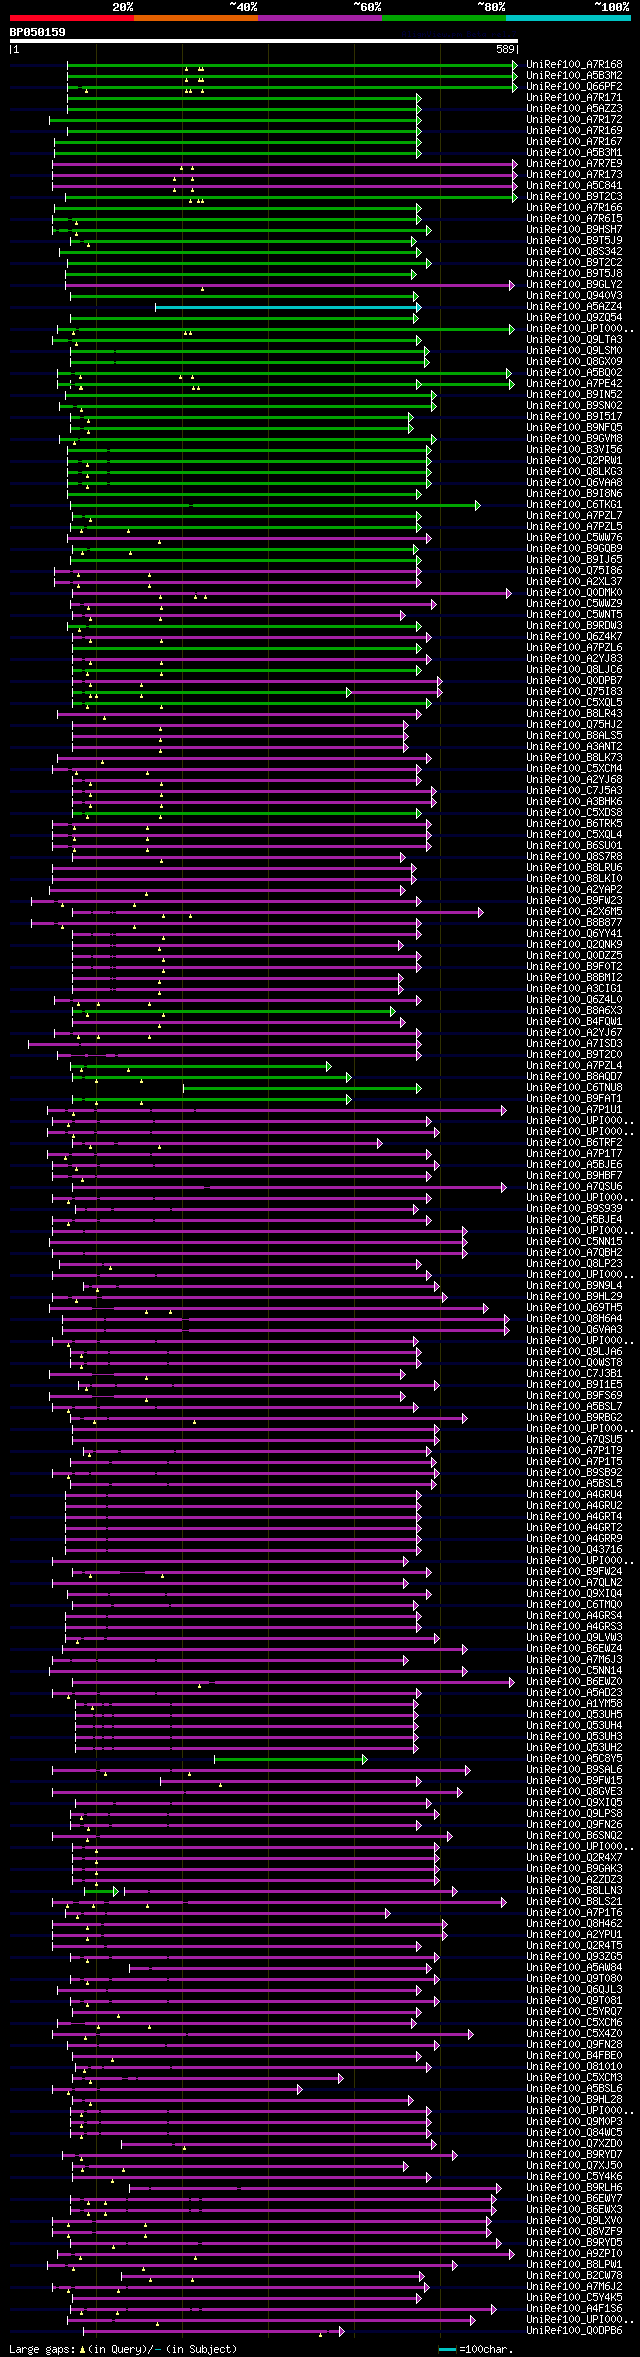Click the orange ~40% identity legend segment

tap(196, 18)
